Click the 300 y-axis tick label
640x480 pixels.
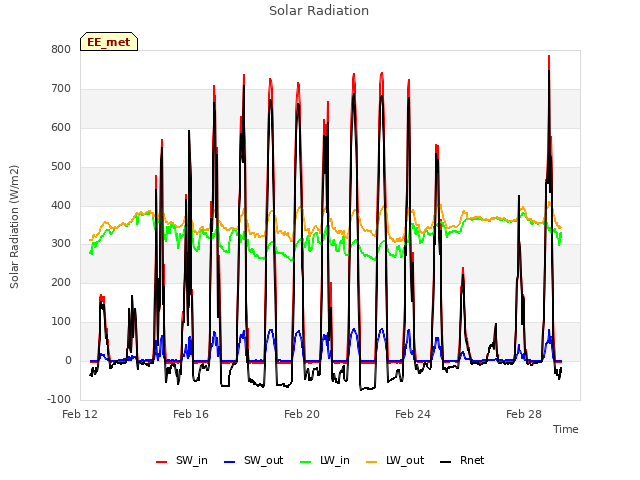click(x=61, y=244)
